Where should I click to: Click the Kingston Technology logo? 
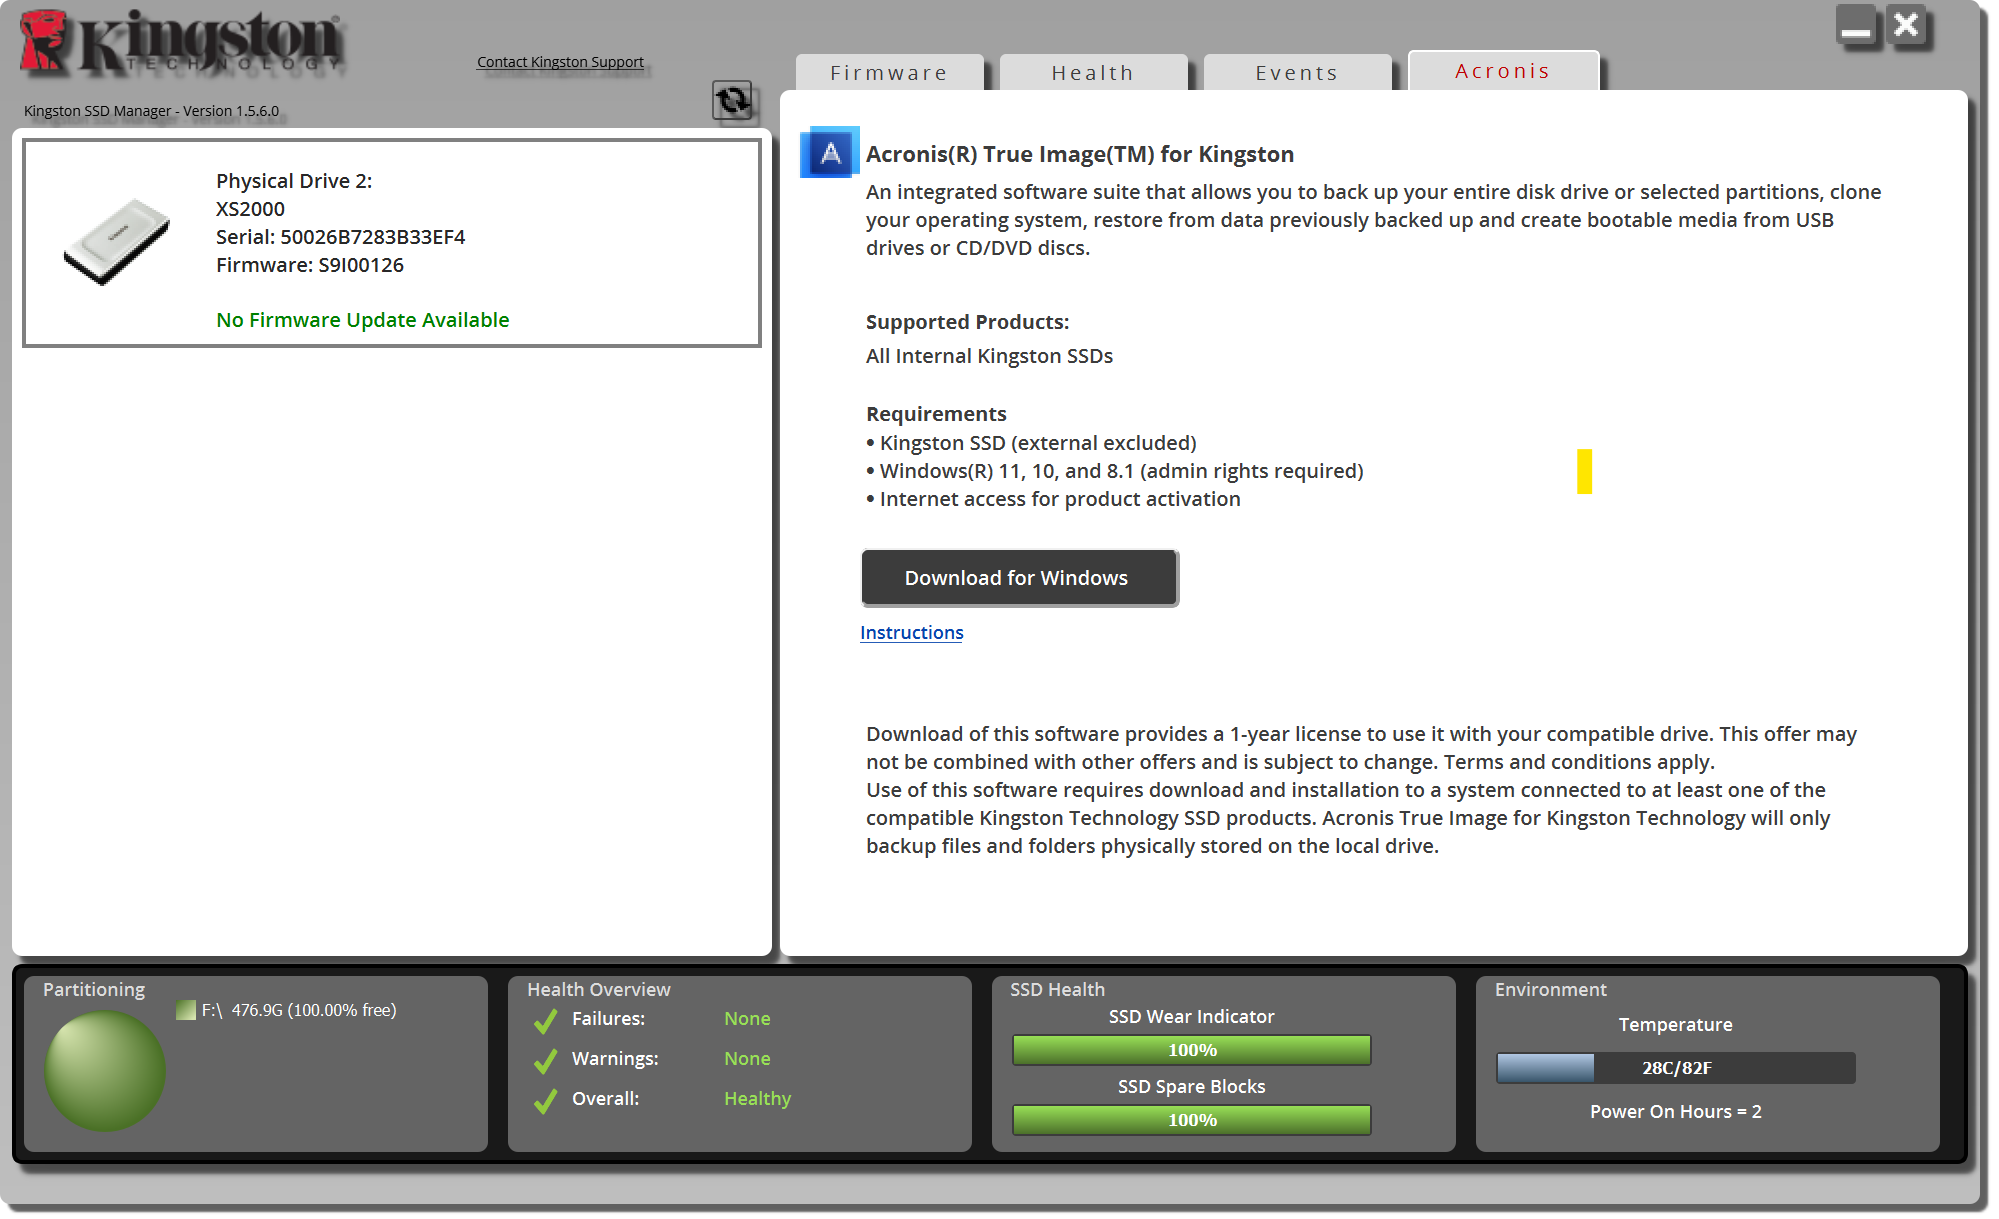[x=182, y=43]
